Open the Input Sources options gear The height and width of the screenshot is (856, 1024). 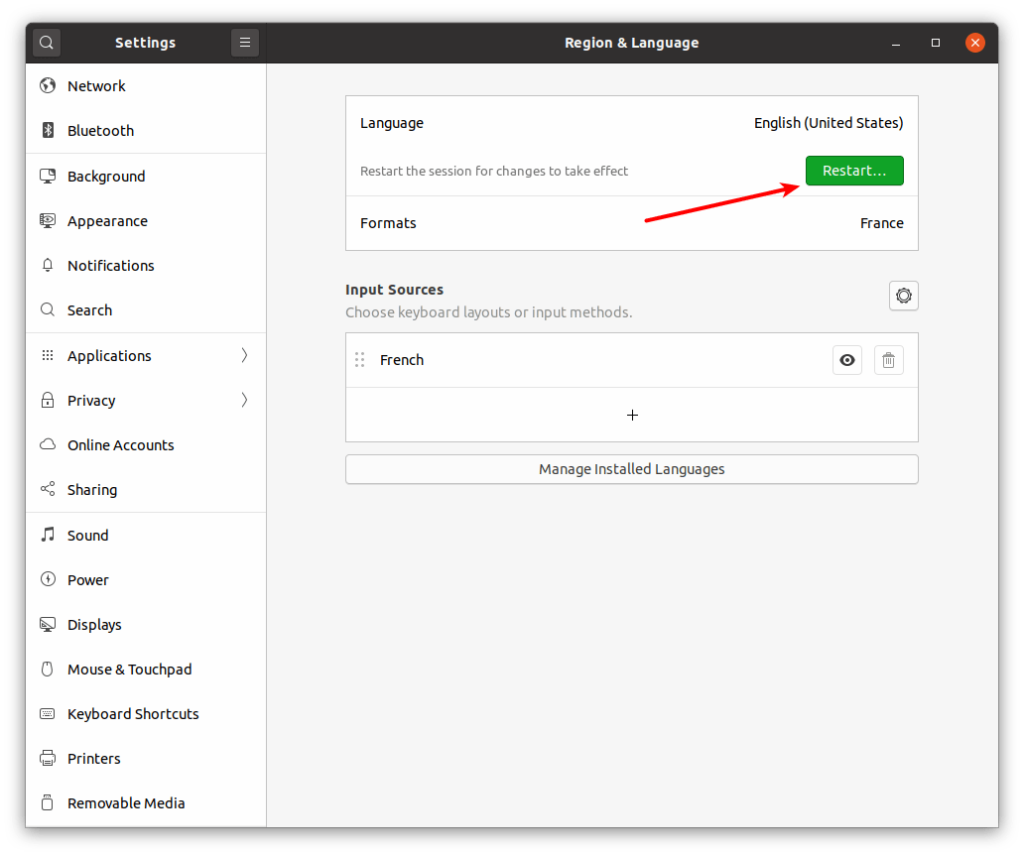pos(903,295)
